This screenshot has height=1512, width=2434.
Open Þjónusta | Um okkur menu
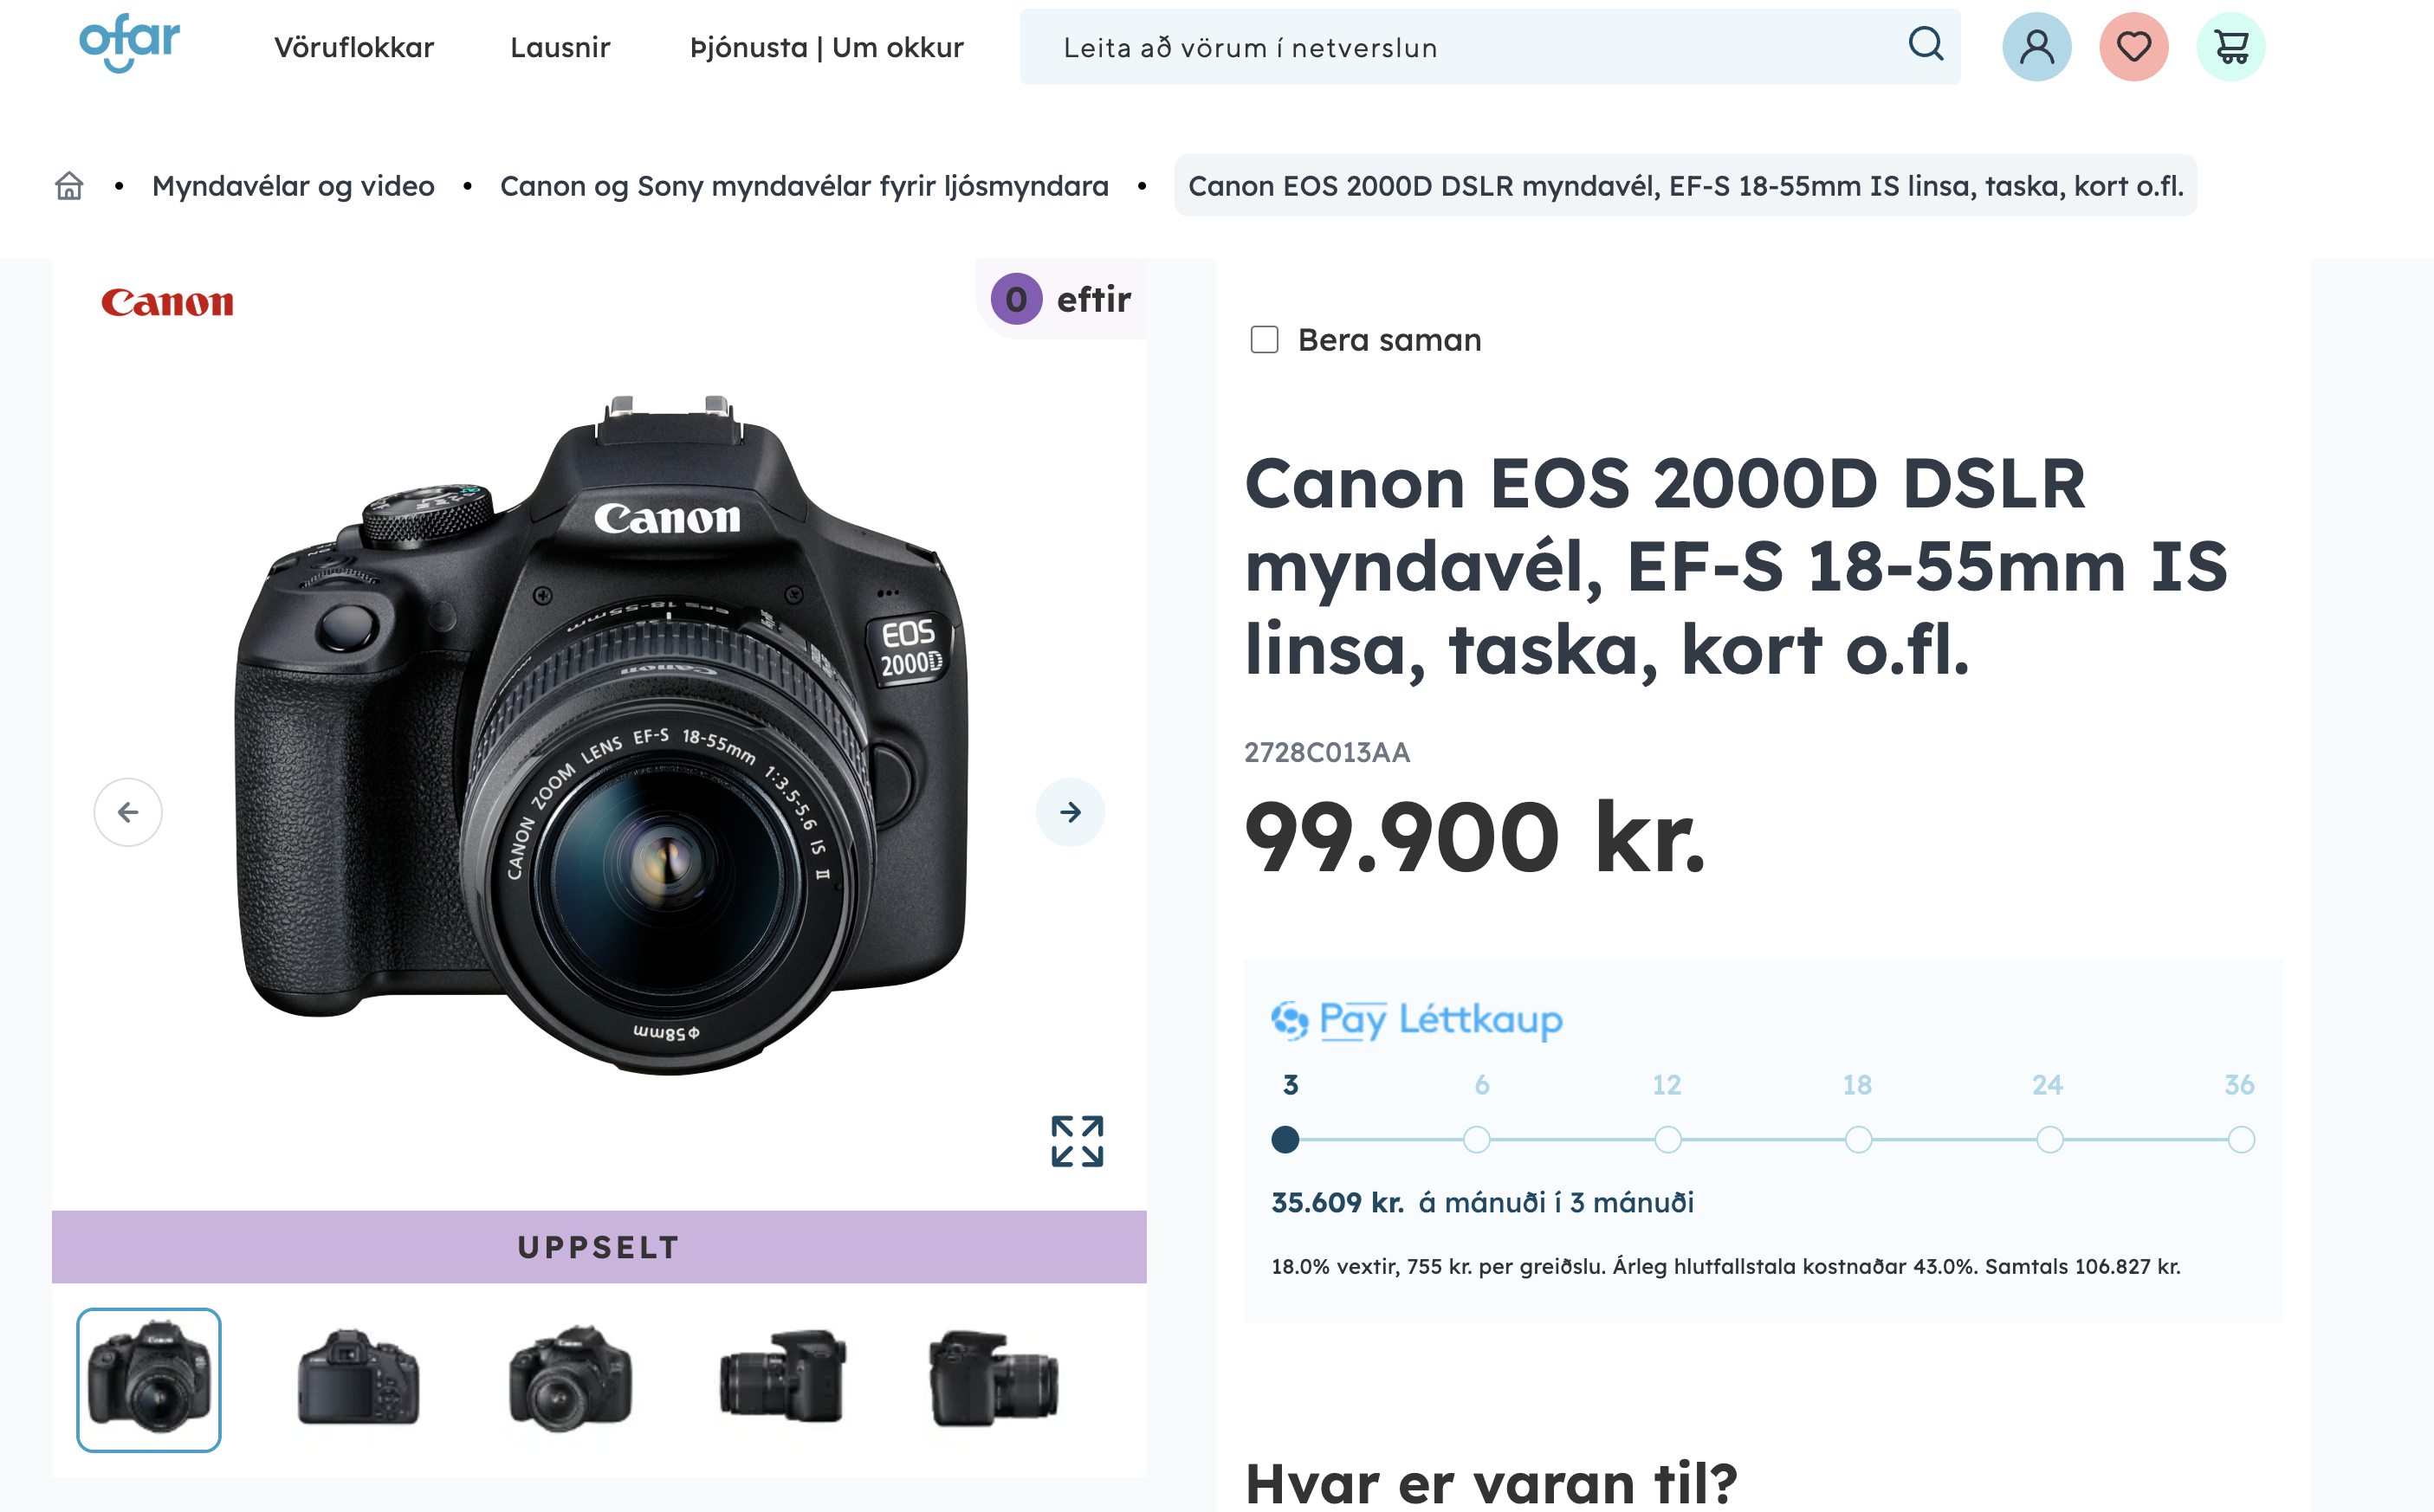(827, 47)
